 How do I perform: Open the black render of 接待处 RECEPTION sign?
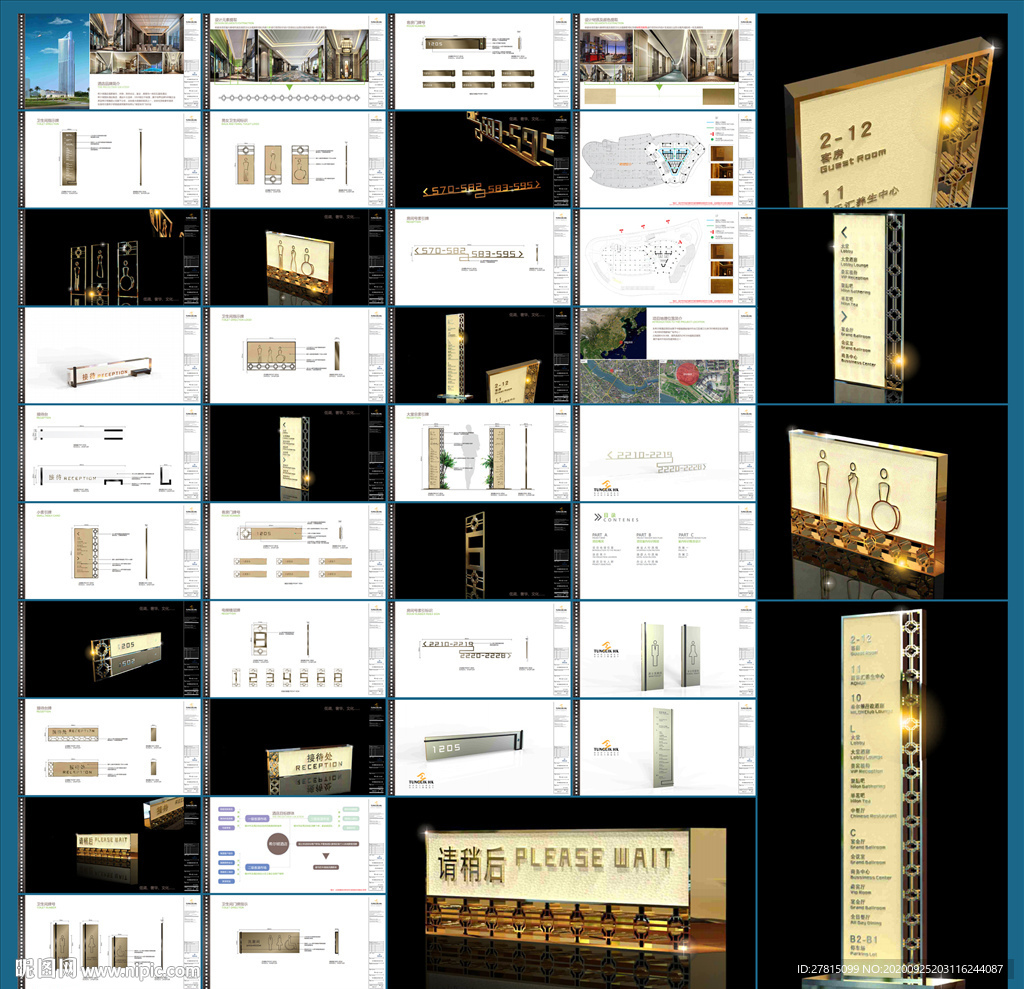(x=297, y=747)
